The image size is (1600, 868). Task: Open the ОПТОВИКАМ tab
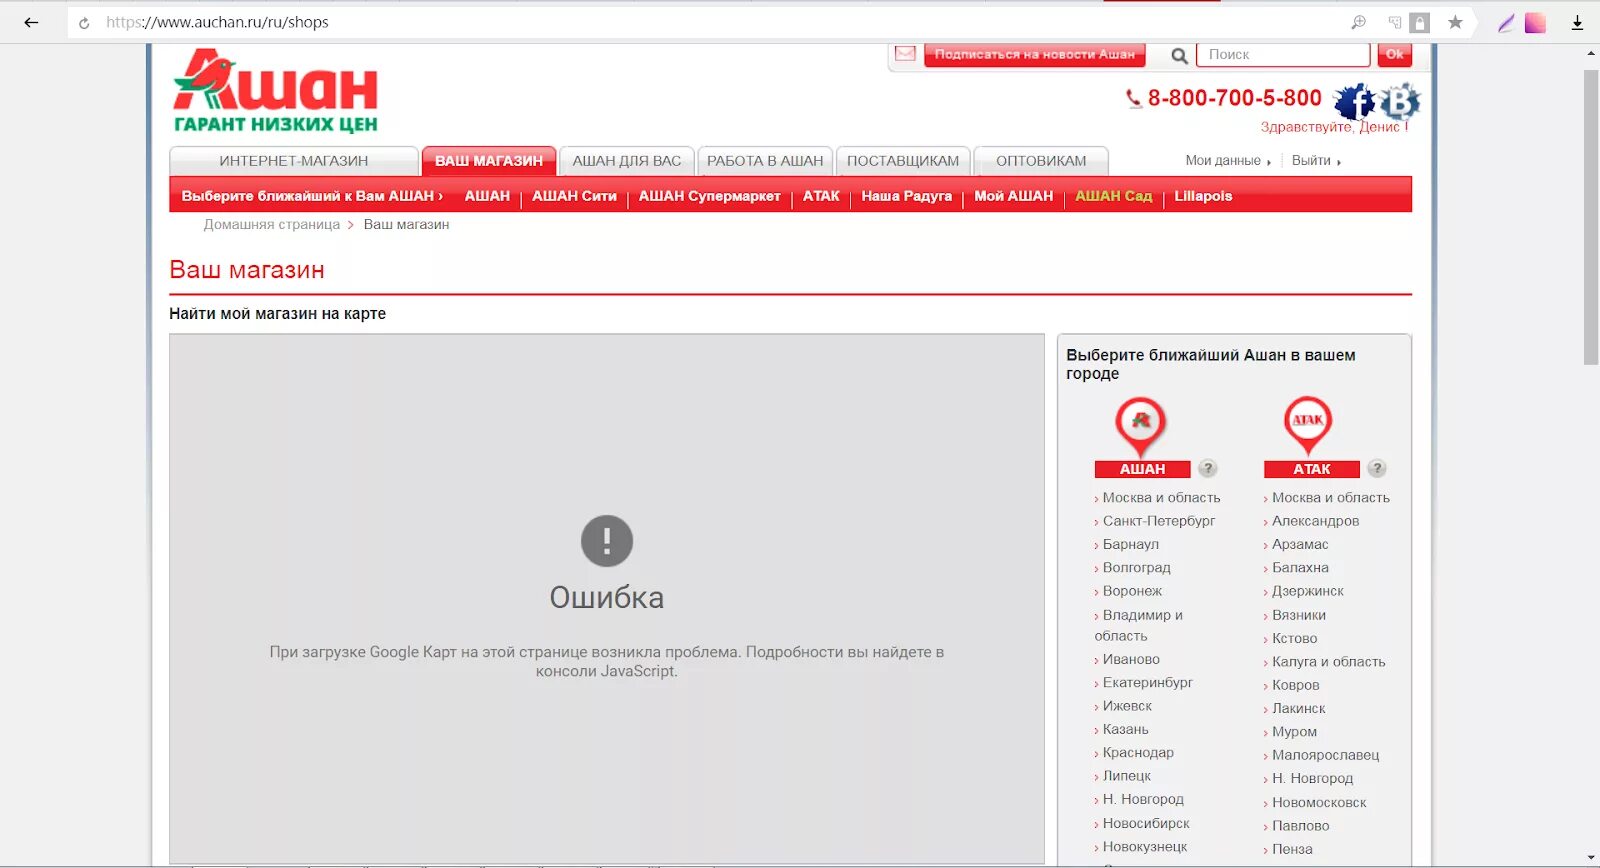(1041, 161)
